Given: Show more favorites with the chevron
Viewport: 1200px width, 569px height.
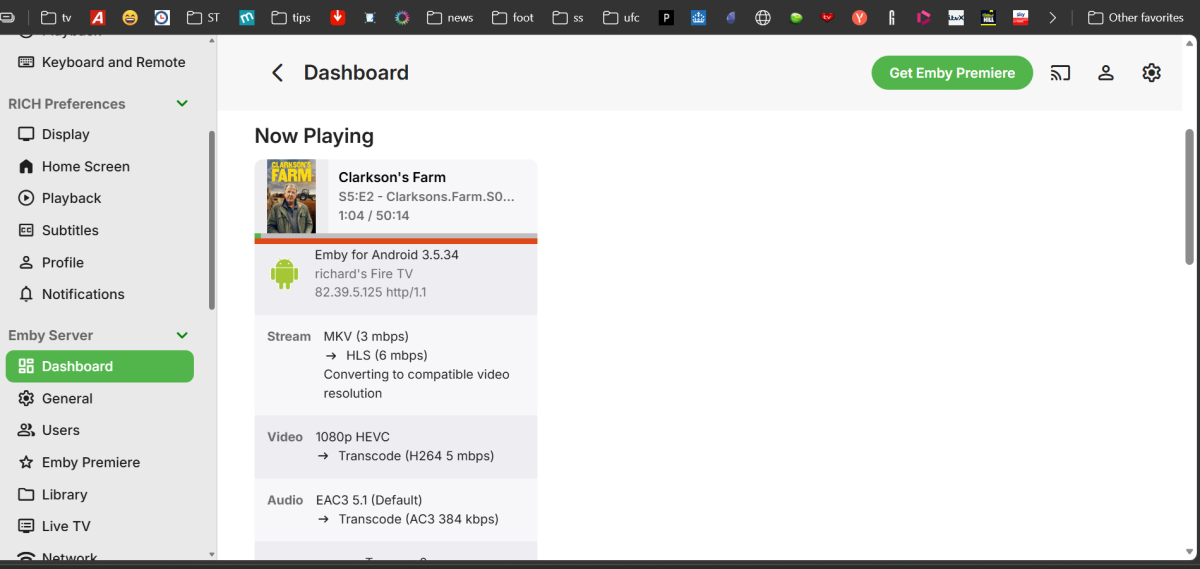Looking at the screenshot, I should click(1052, 17).
